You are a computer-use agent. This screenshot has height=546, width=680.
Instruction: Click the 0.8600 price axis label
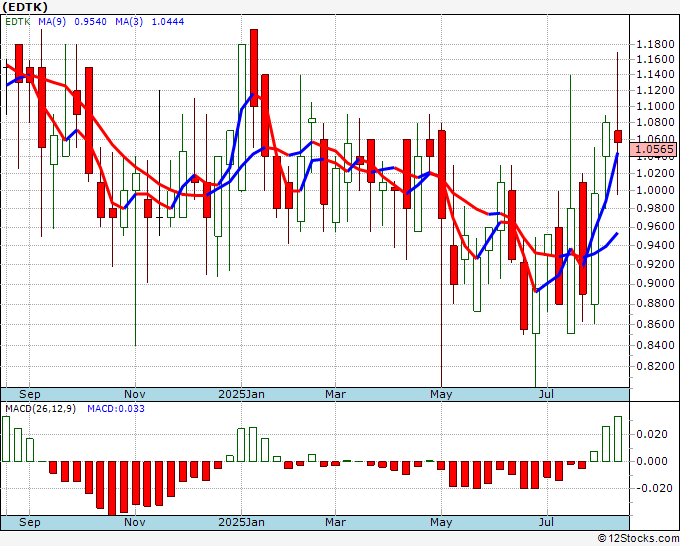[655, 324]
